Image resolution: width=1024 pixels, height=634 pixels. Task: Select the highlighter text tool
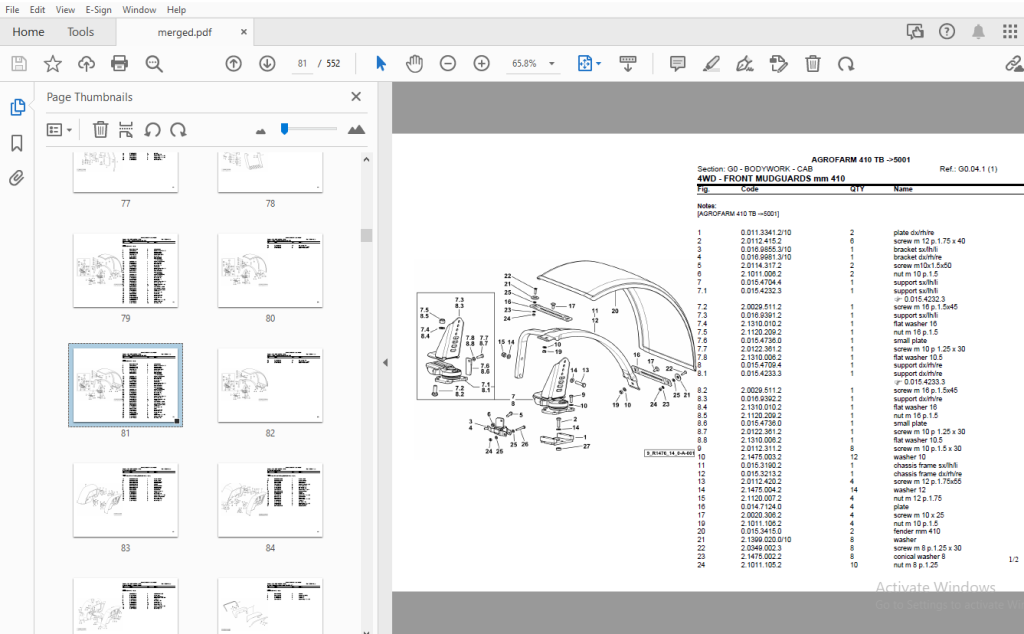[x=711, y=63]
